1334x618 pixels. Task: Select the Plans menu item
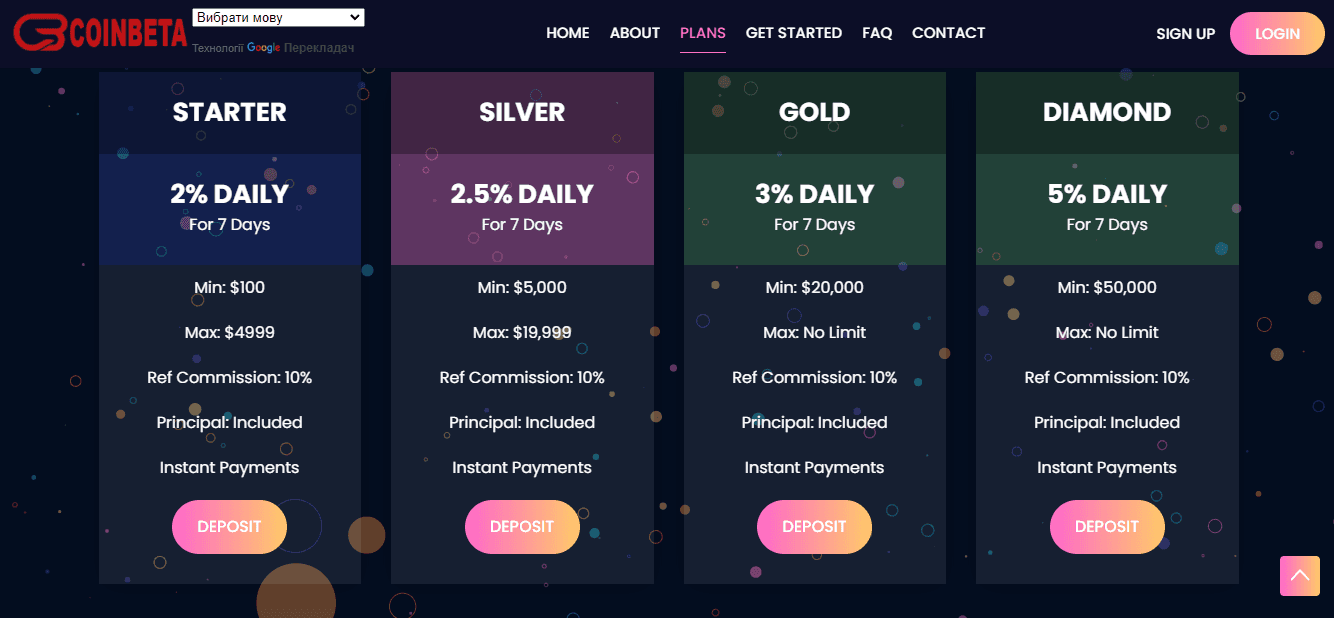click(703, 33)
